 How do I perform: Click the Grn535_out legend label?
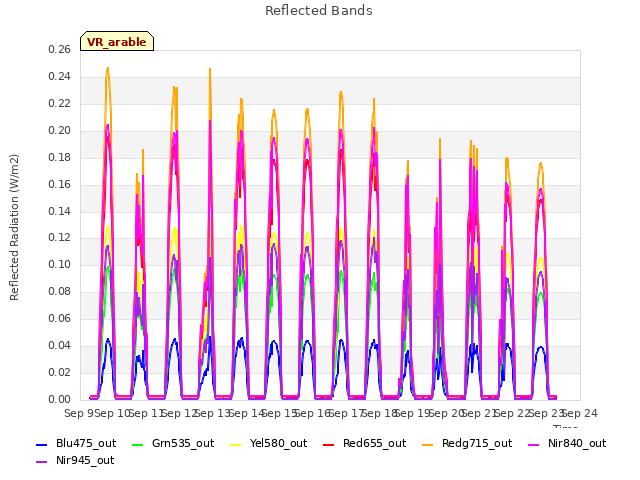point(183,444)
